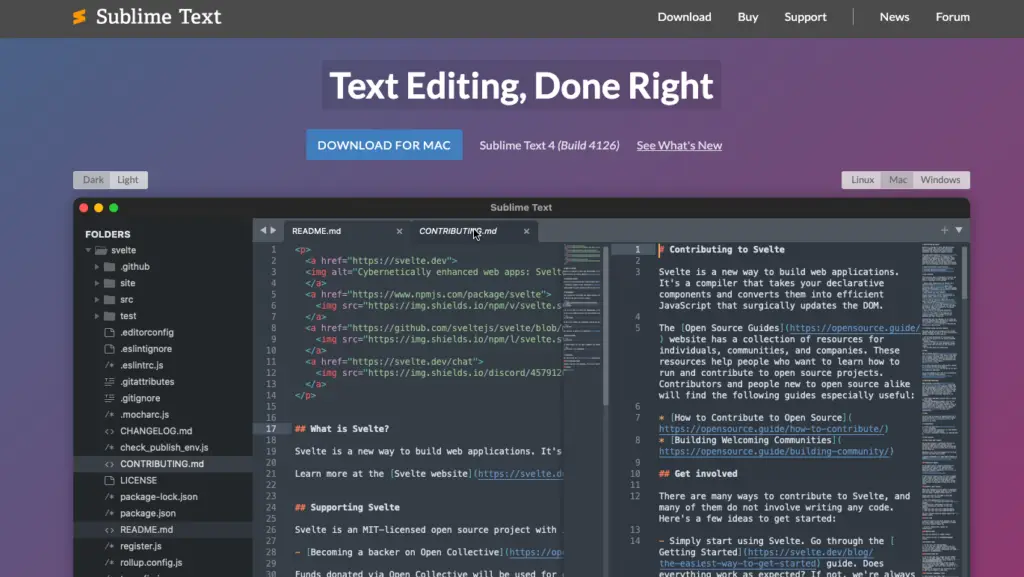
Task: Expand the src folder
Action: pyautogui.click(x=97, y=300)
